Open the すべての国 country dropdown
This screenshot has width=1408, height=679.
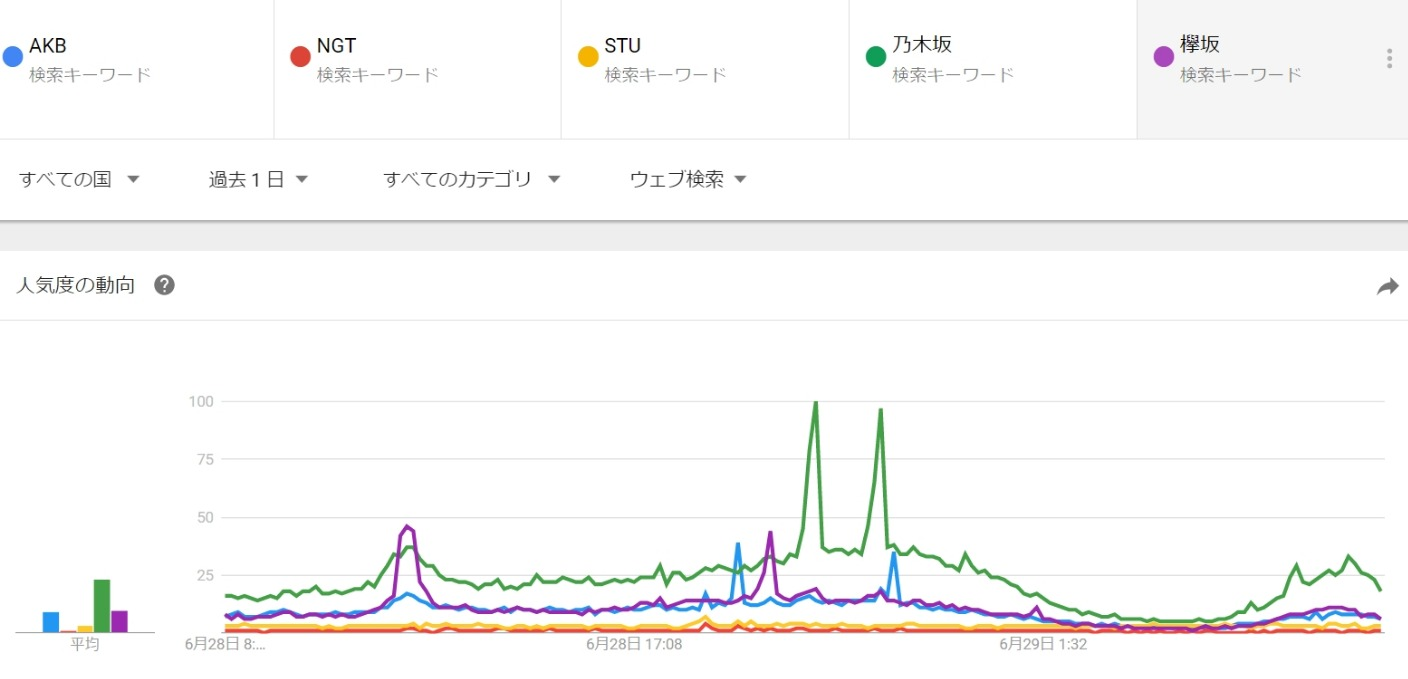(78, 180)
